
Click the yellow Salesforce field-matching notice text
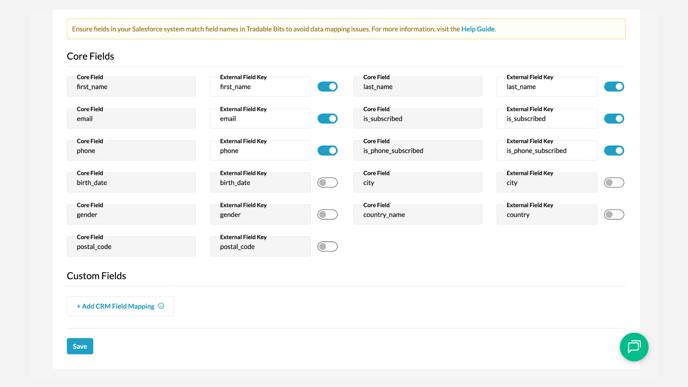coord(284,29)
